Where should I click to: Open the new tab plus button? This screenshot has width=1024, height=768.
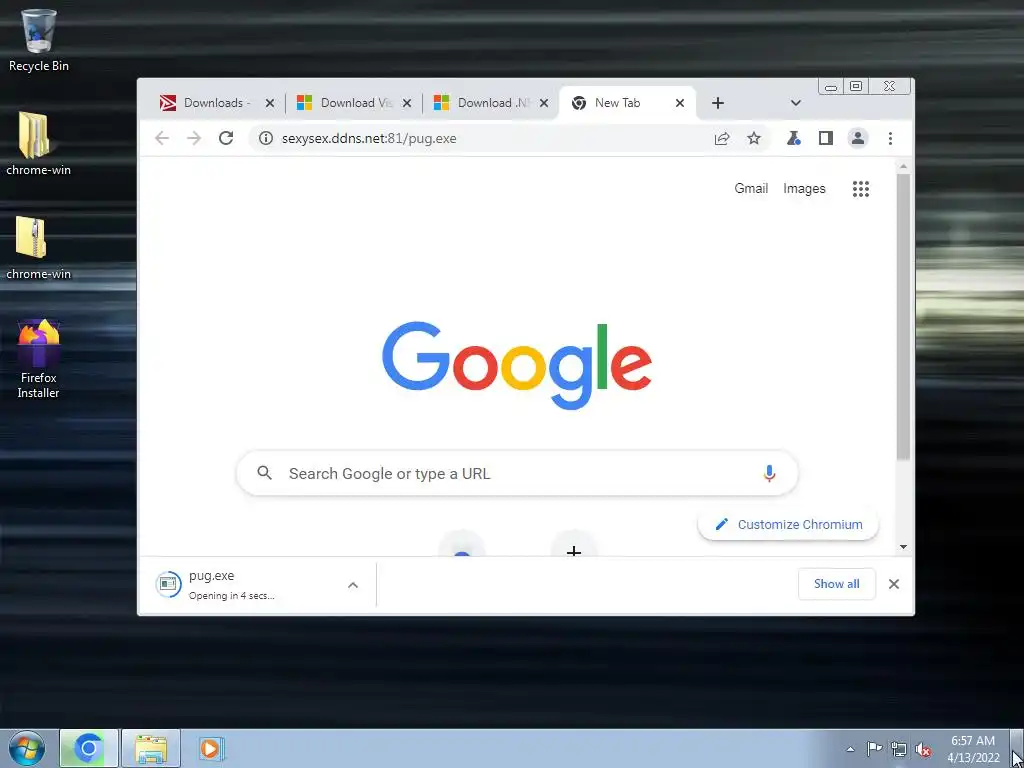(718, 103)
